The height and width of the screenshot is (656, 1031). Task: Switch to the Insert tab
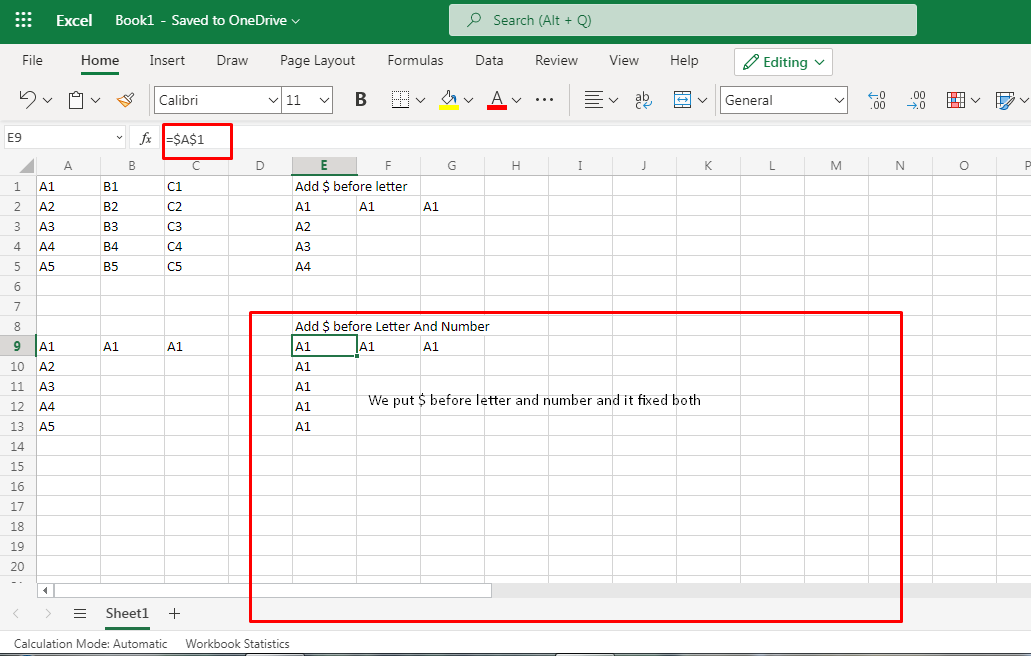point(167,60)
